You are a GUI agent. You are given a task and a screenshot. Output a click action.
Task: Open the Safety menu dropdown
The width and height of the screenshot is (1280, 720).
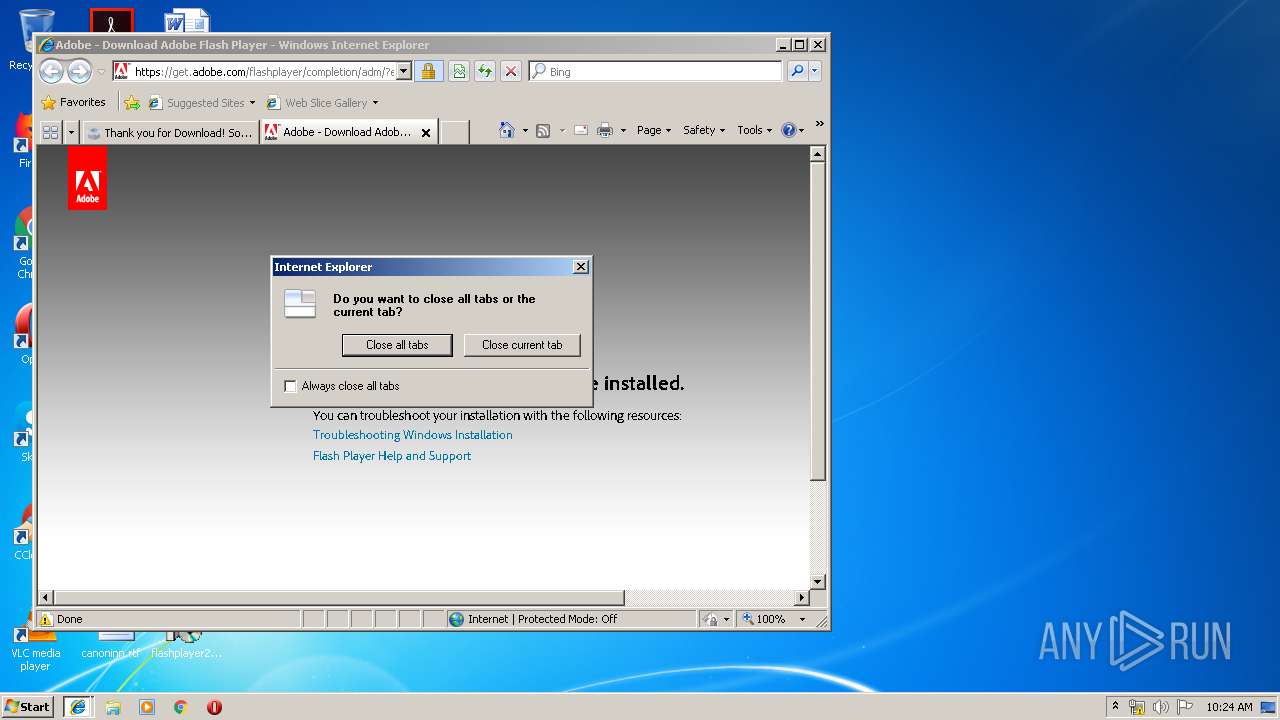704,130
